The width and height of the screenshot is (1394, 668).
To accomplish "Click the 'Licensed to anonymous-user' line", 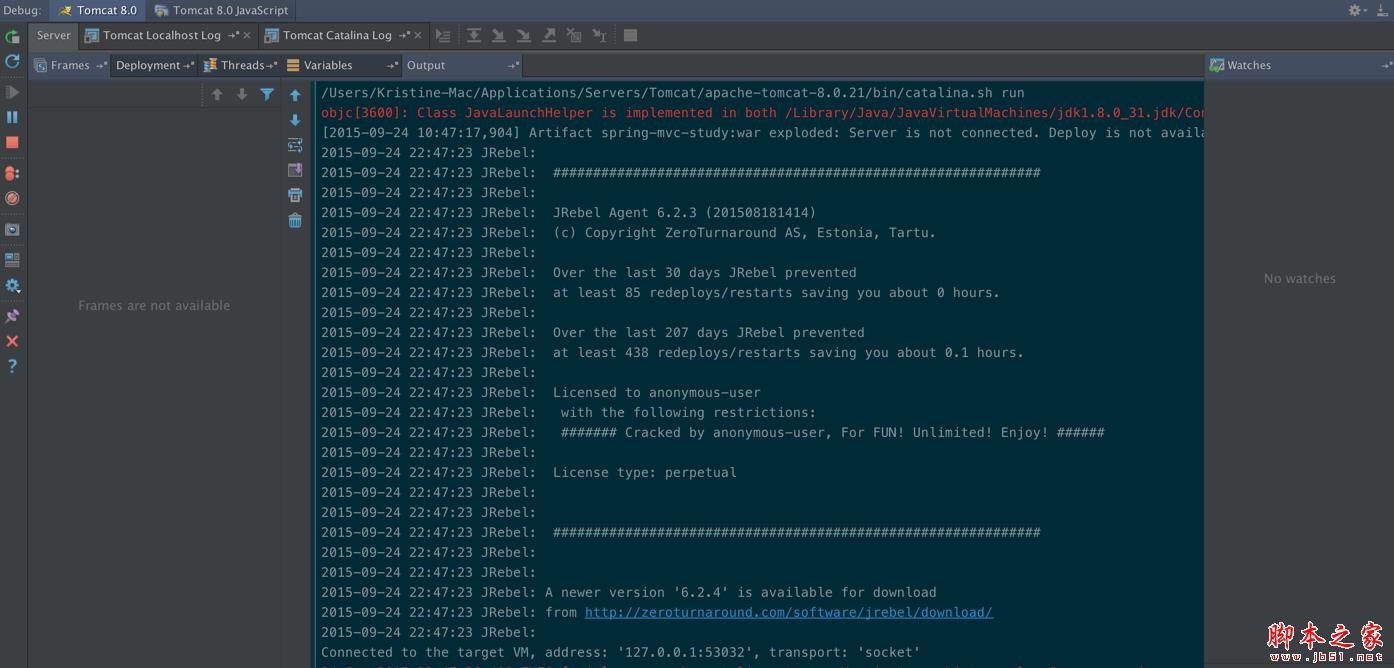I will click(540, 392).
